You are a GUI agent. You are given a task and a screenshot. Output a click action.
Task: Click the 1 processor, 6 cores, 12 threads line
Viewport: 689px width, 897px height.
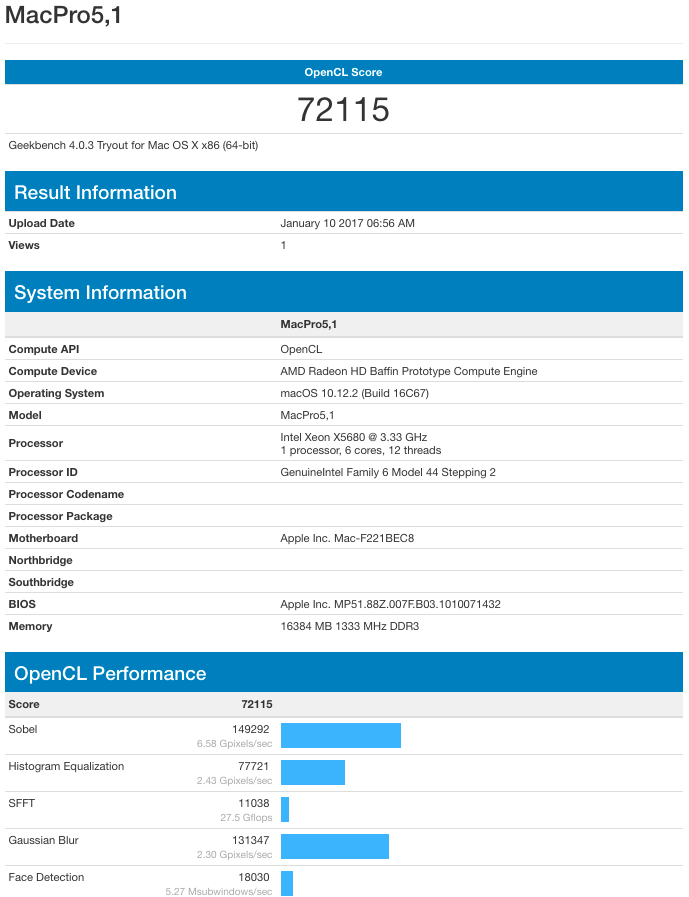pos(361,450)
